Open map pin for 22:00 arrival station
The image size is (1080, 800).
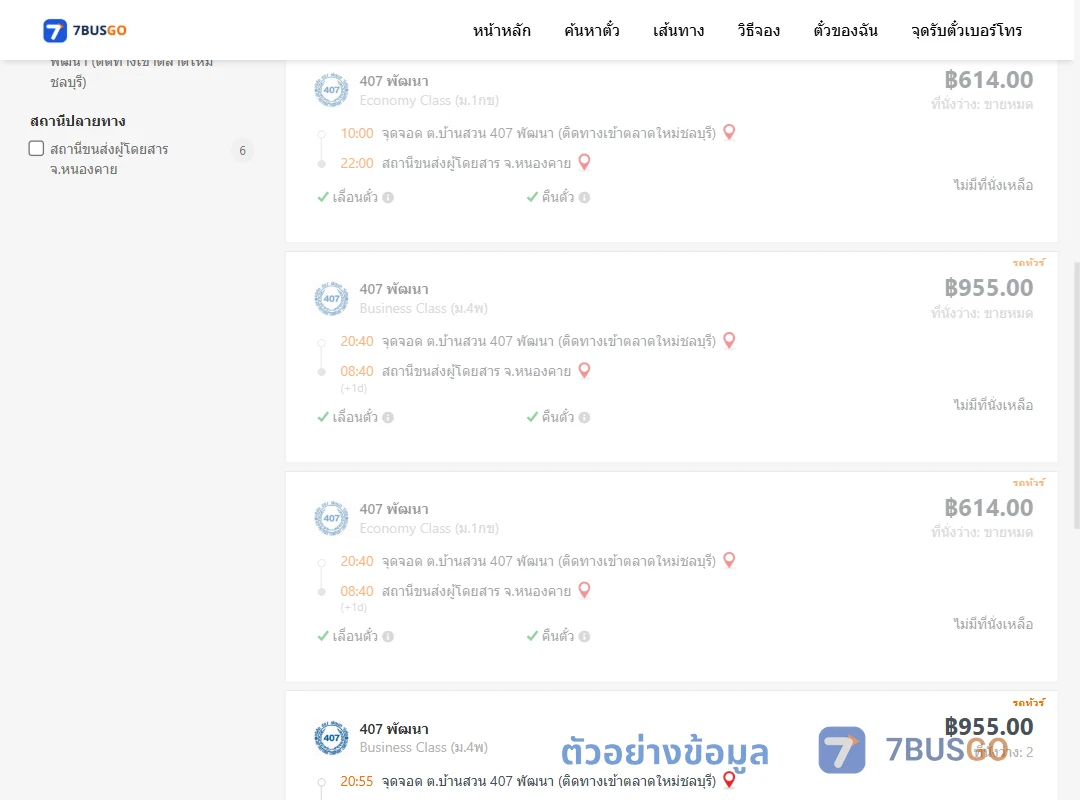tap(584, 162)
